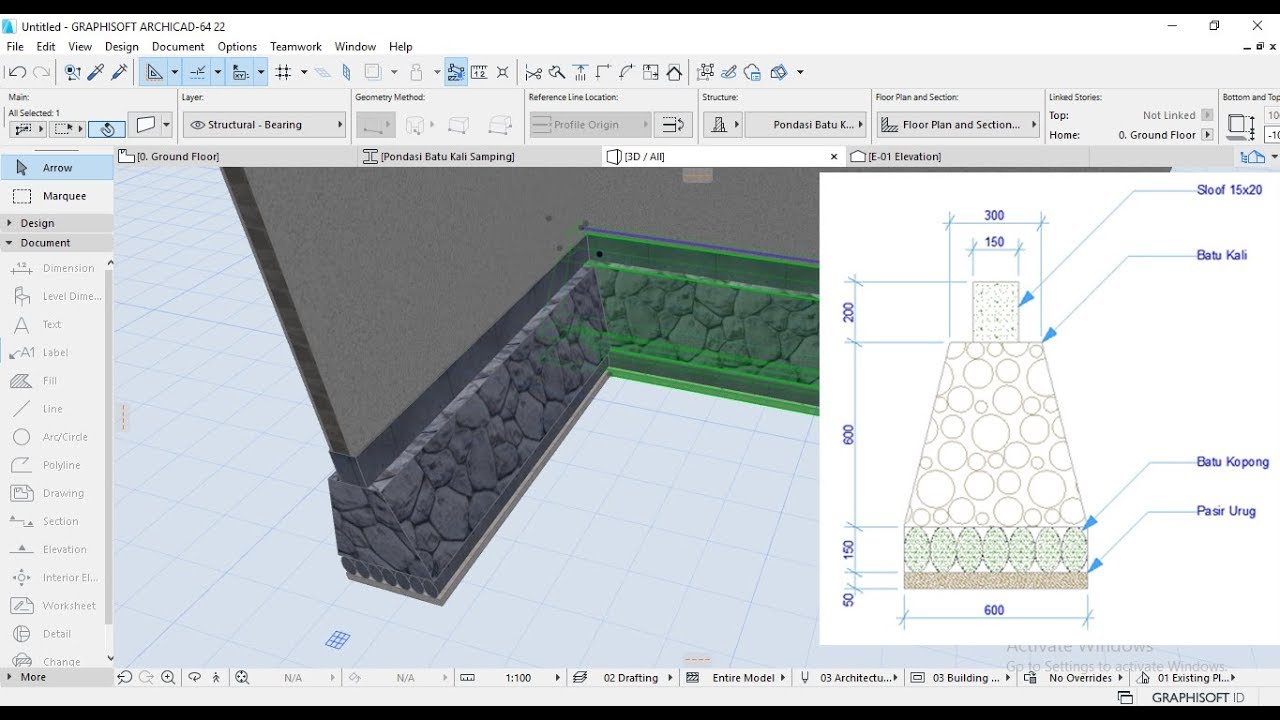
Task: Activate the Pick Up Parameters eyedropper
Action: 96,72
